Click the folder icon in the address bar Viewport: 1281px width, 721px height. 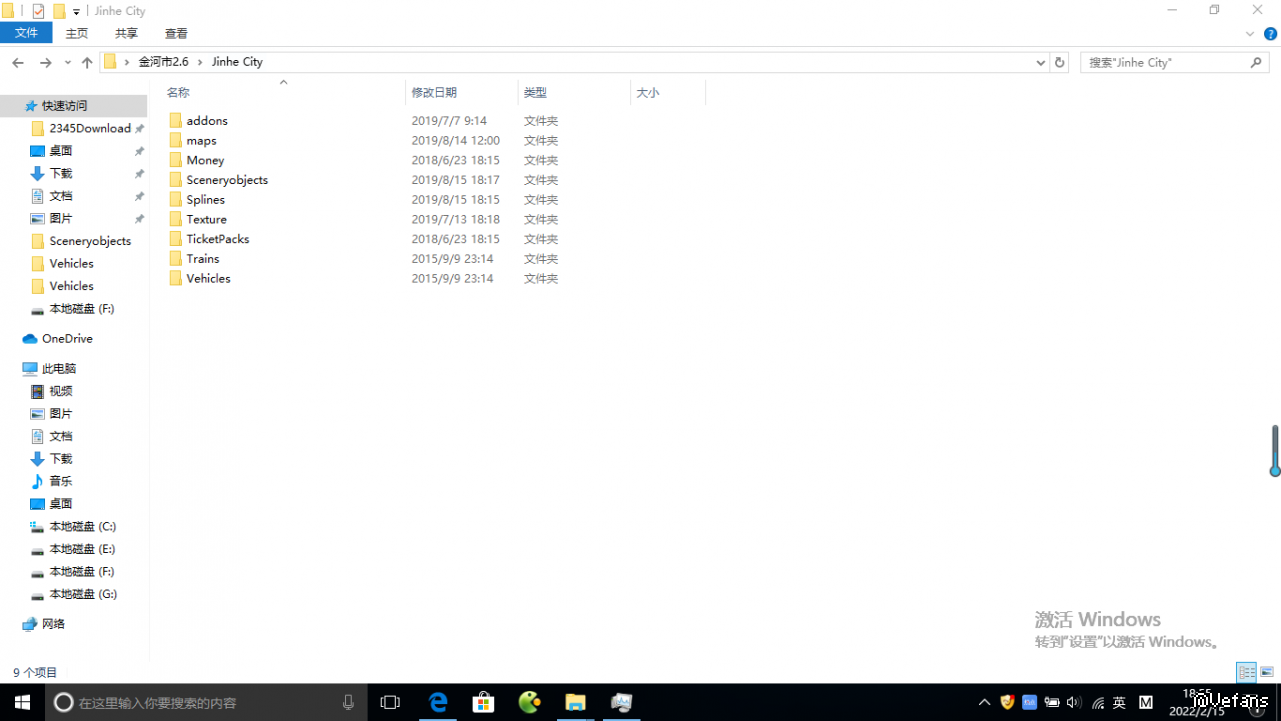110,62
